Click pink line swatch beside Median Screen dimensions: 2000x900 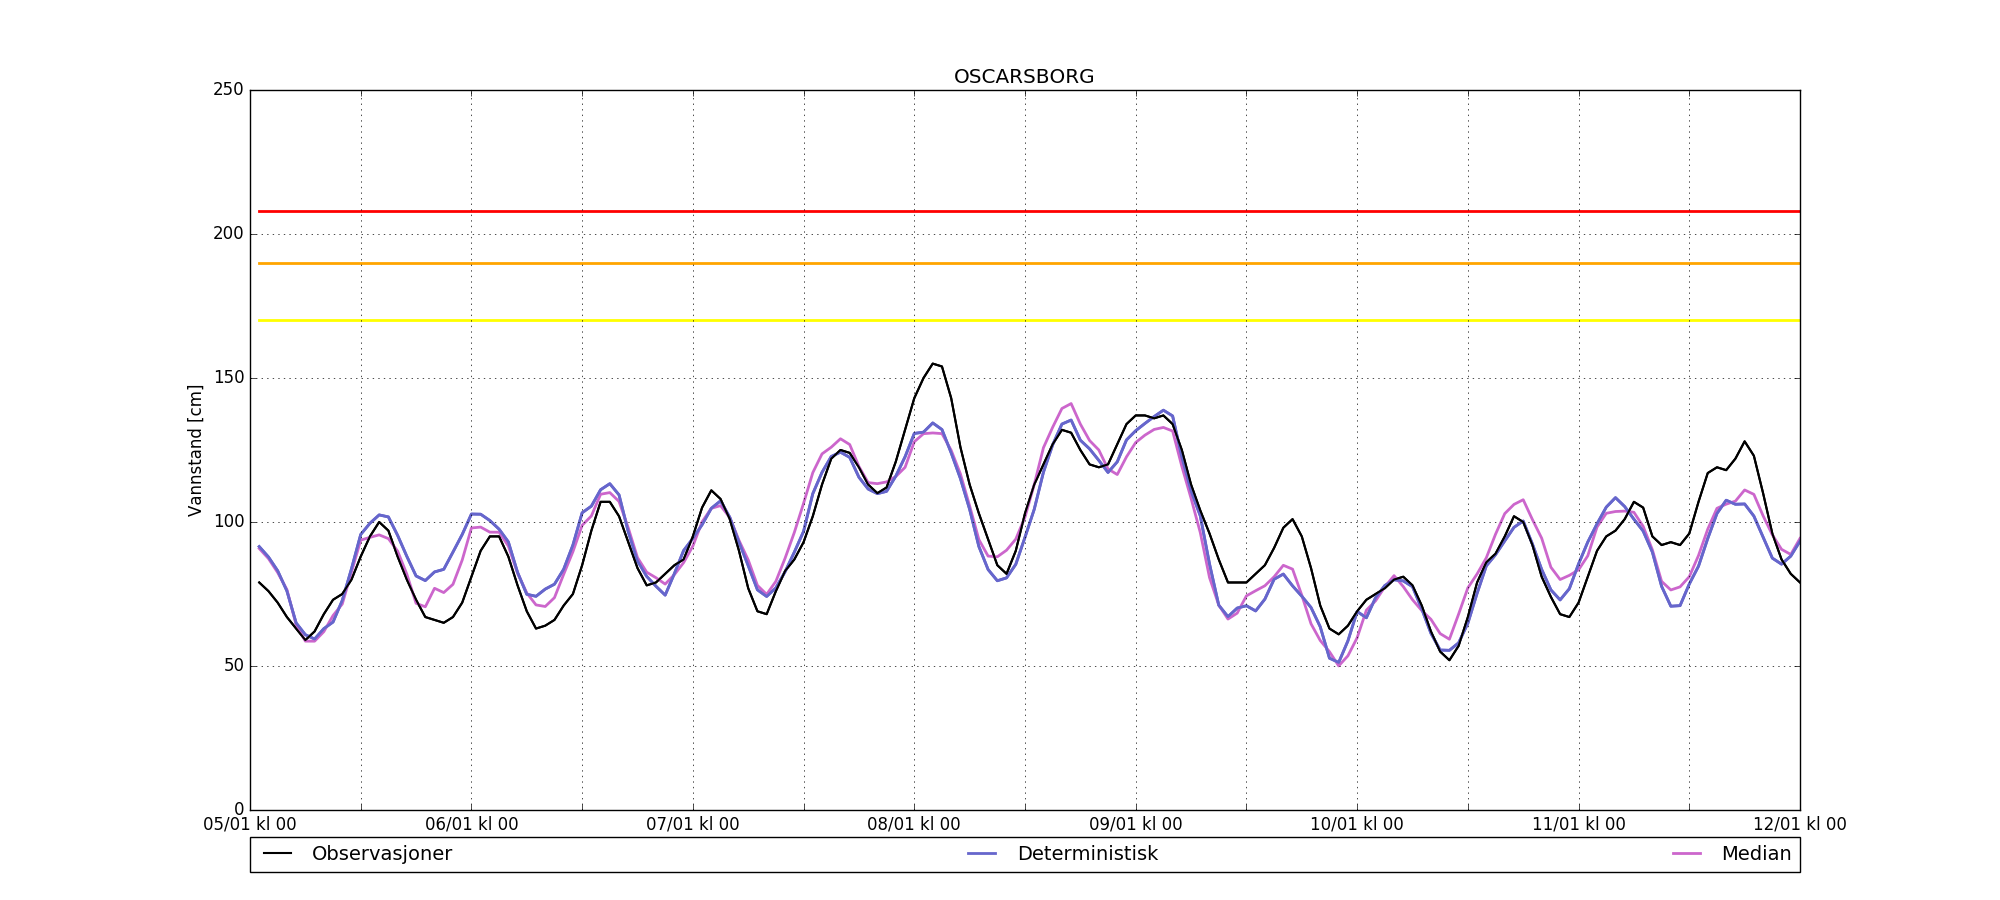click(1687, 854)
